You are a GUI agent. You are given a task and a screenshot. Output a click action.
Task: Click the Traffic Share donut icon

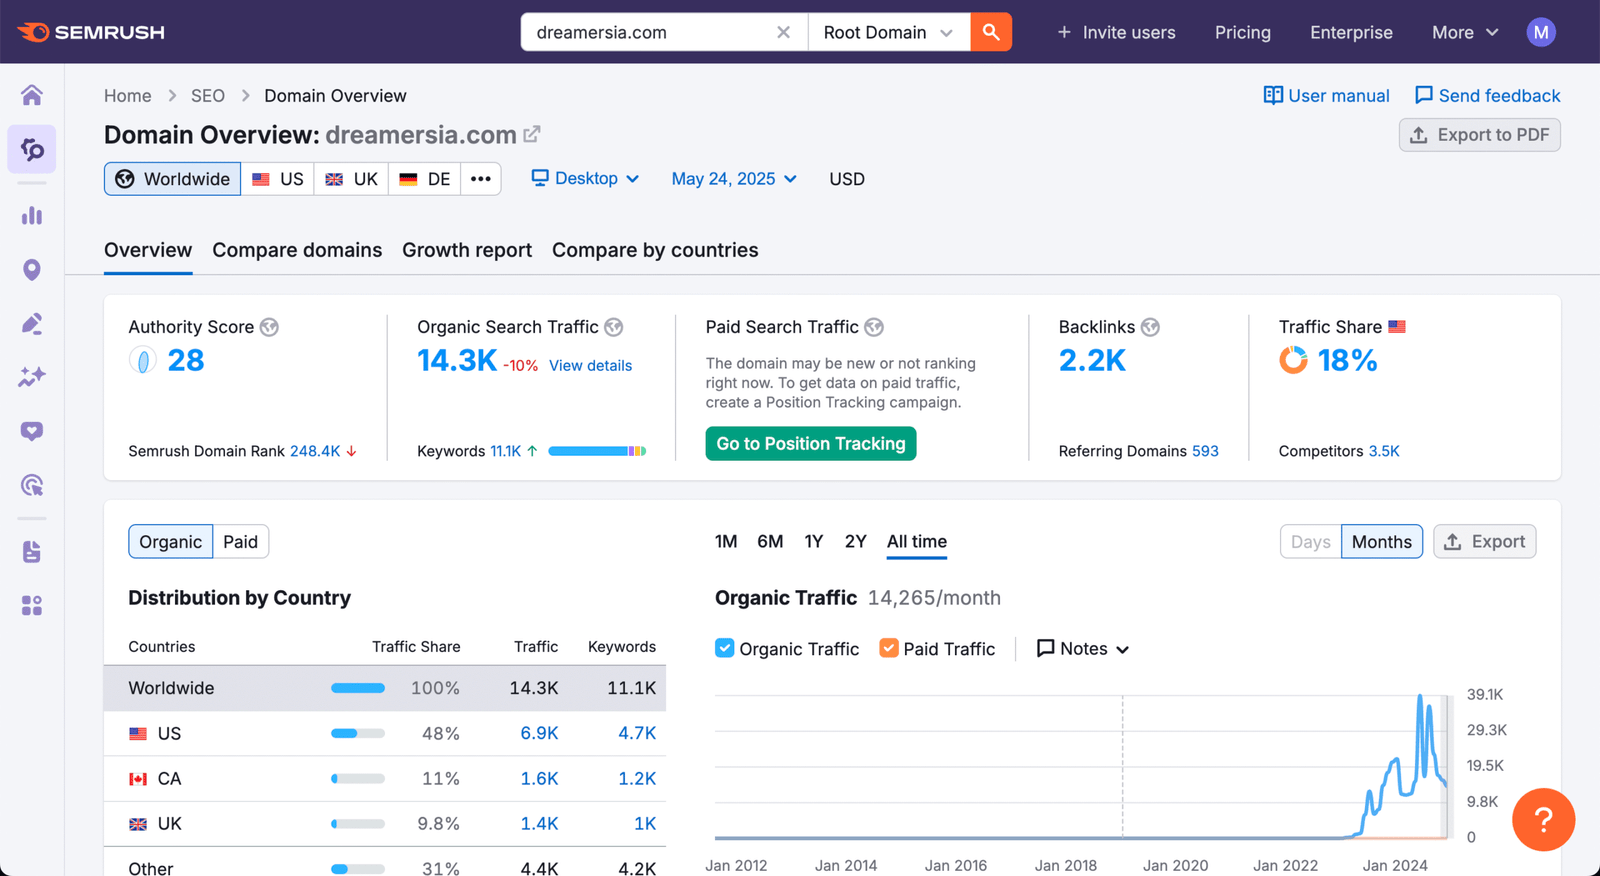[1293, 360]
